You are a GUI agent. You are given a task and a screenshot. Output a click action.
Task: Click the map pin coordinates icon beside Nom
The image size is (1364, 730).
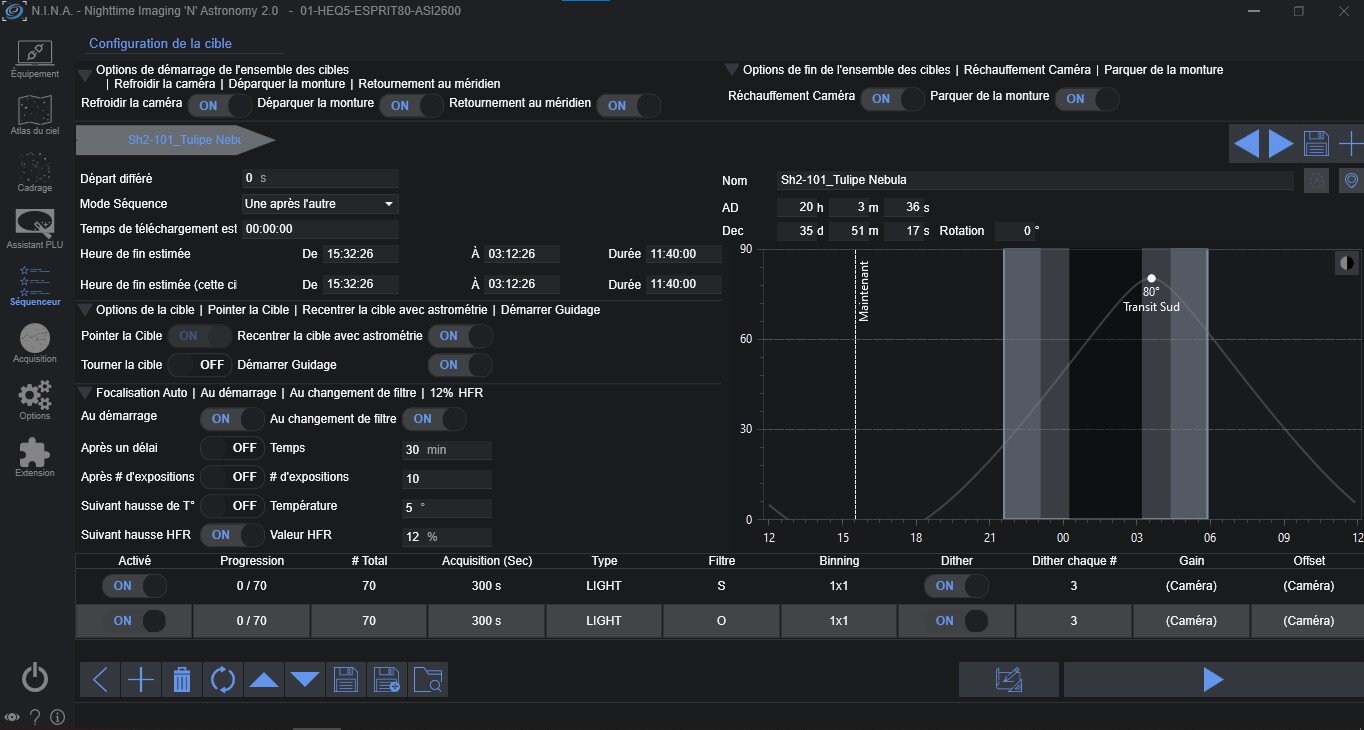tap(1351, 180)
